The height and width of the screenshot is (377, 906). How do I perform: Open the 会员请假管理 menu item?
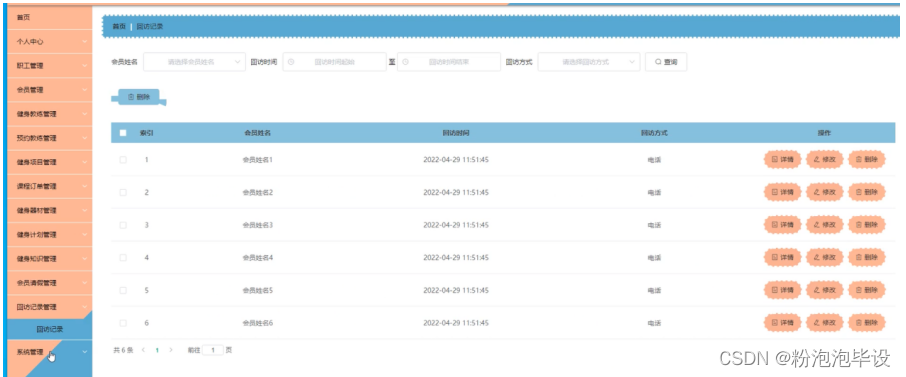click(49, 283)
